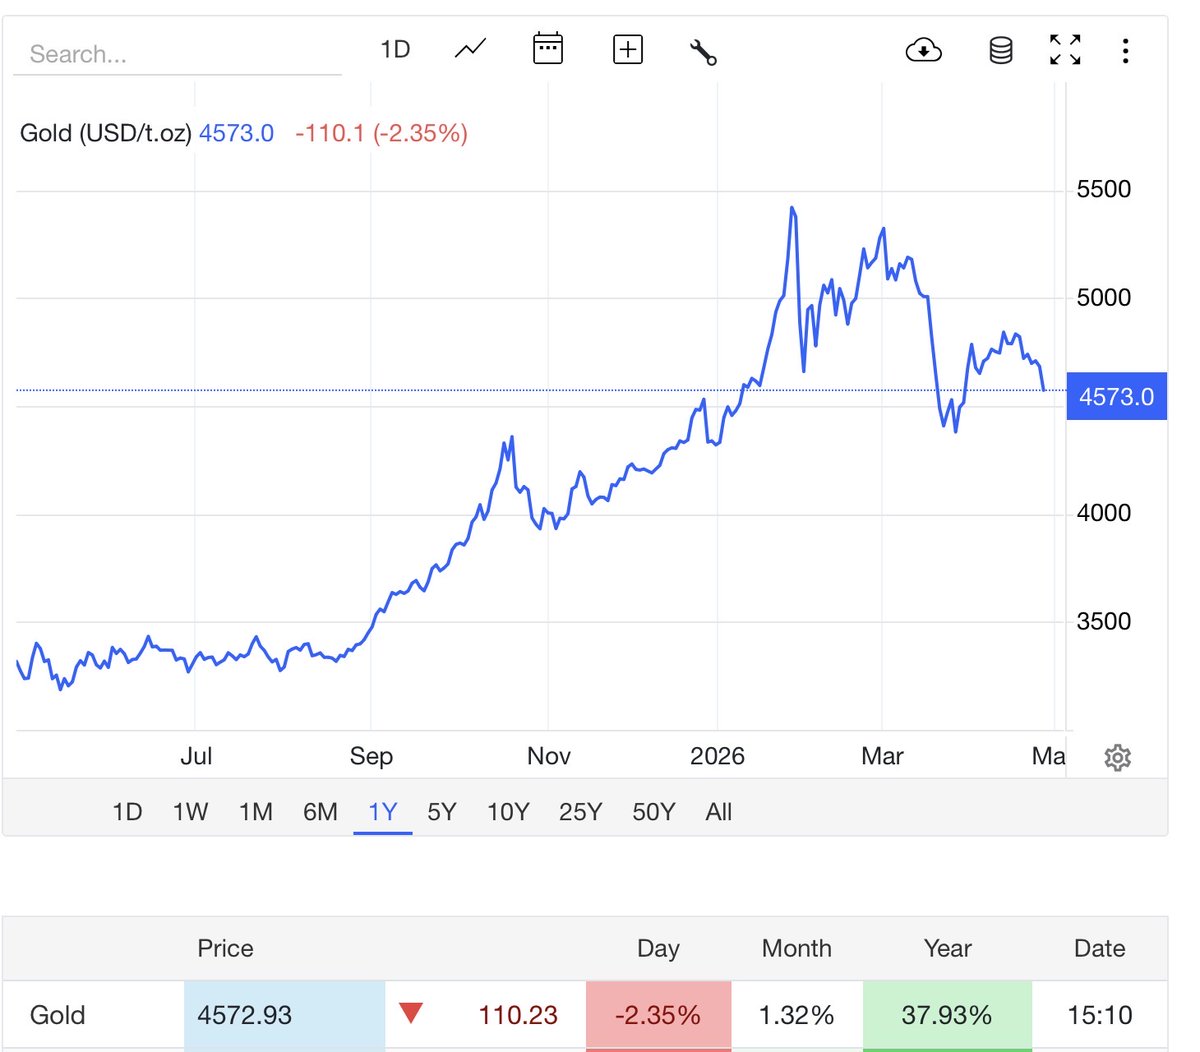Click the 4000 y-axis label
The width and height of the screenshot is (1200, 1052).
tap(1104, 513)
